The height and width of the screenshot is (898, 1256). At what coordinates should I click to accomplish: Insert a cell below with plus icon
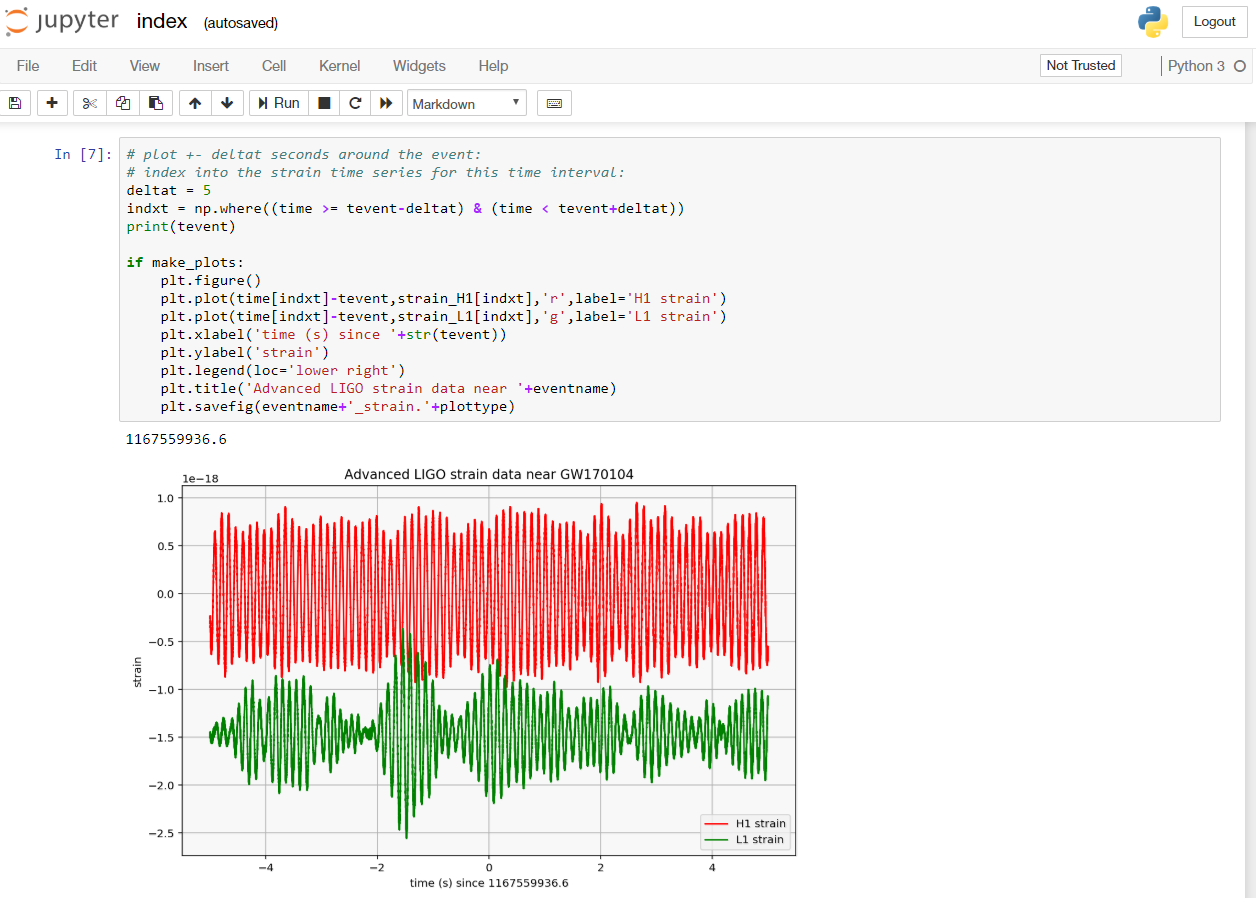point(52,103)
